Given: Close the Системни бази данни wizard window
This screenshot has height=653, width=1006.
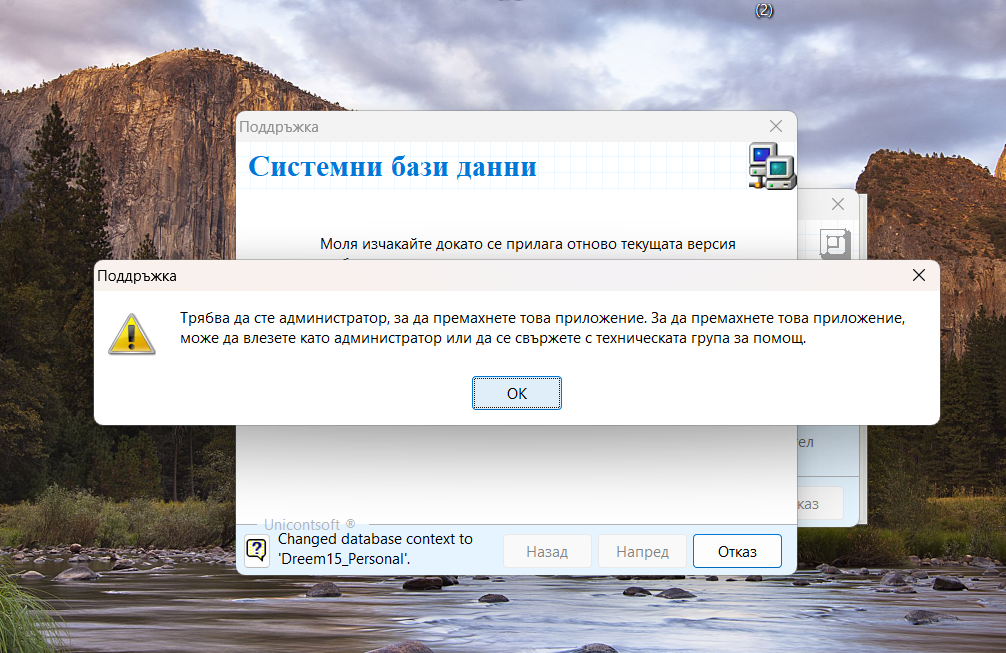Looking at the screenshot, I should [775, 126].
